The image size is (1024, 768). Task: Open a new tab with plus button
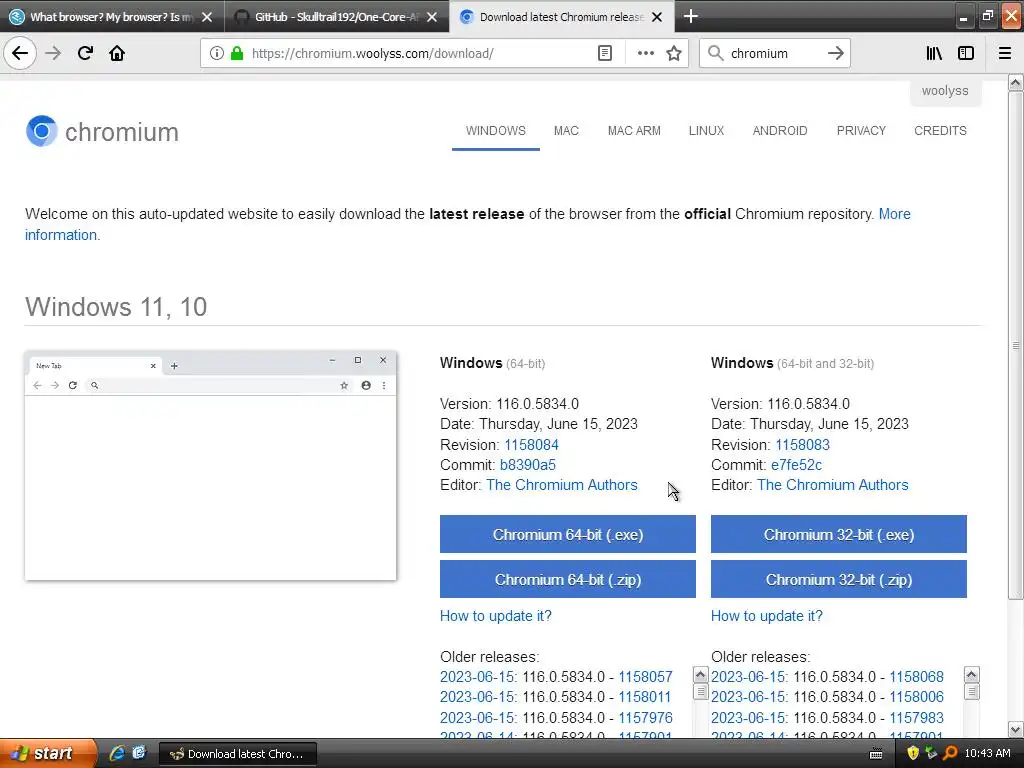690,16
